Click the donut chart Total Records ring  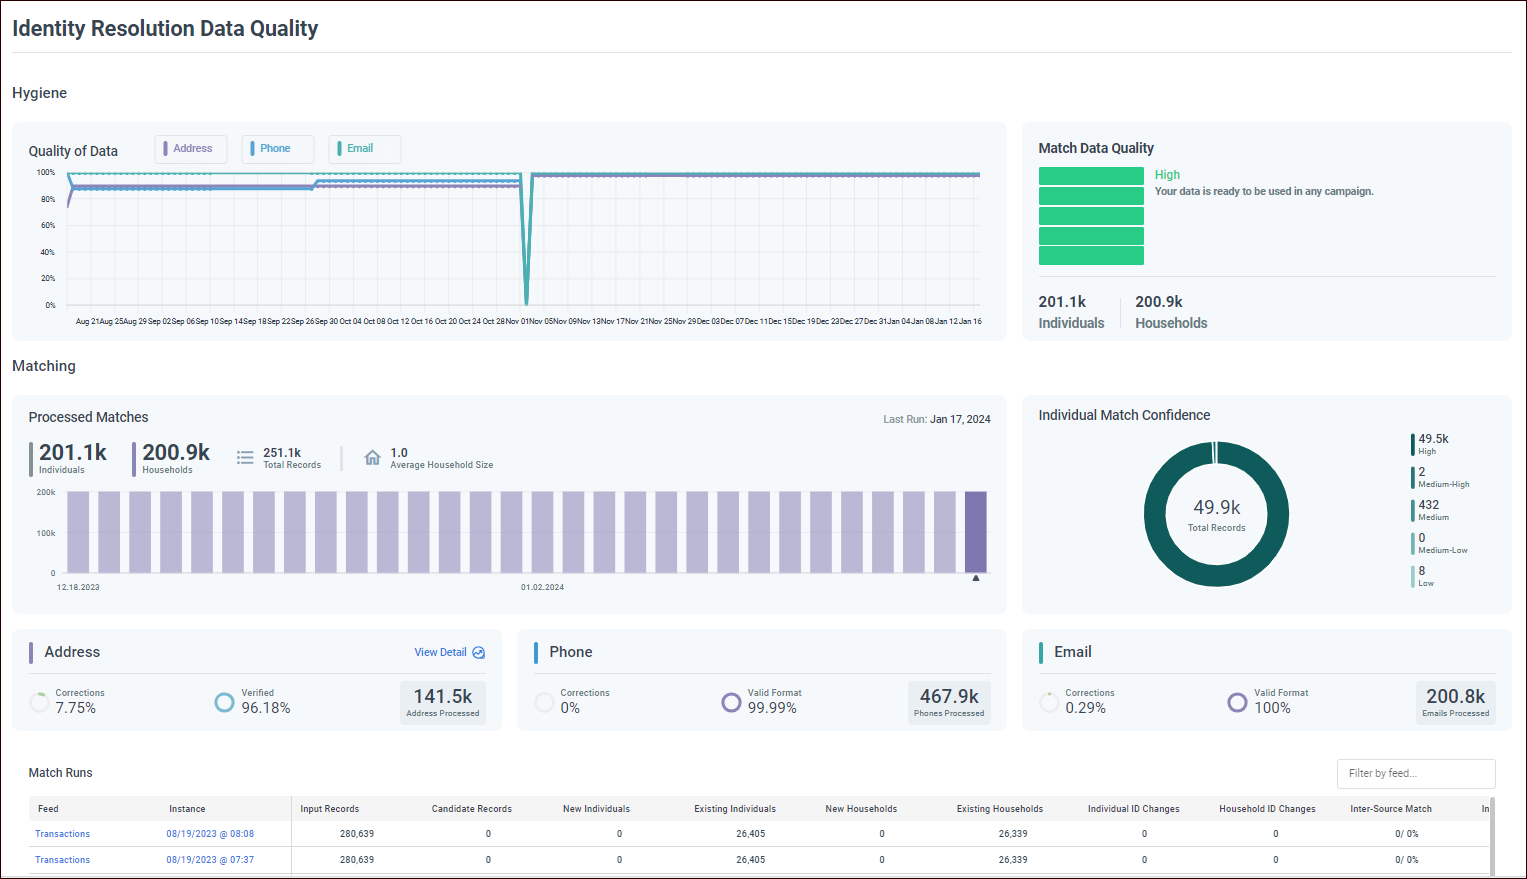tap(1155, 514)
